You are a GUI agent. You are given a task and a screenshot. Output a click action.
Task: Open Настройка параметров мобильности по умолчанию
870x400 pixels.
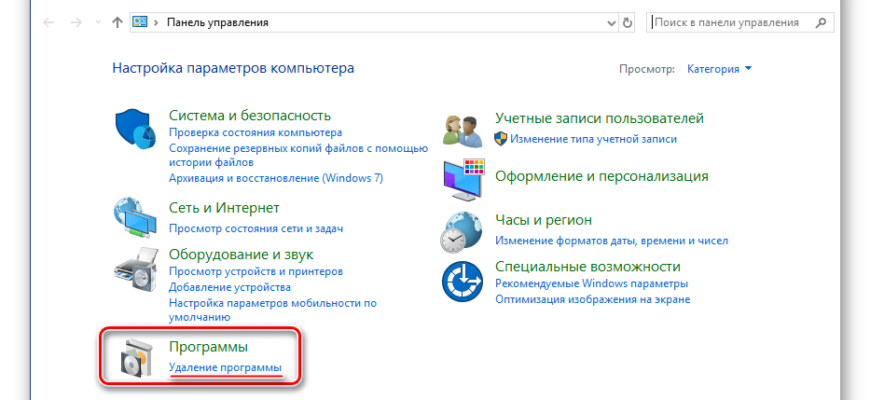click(x=272, y=310)
